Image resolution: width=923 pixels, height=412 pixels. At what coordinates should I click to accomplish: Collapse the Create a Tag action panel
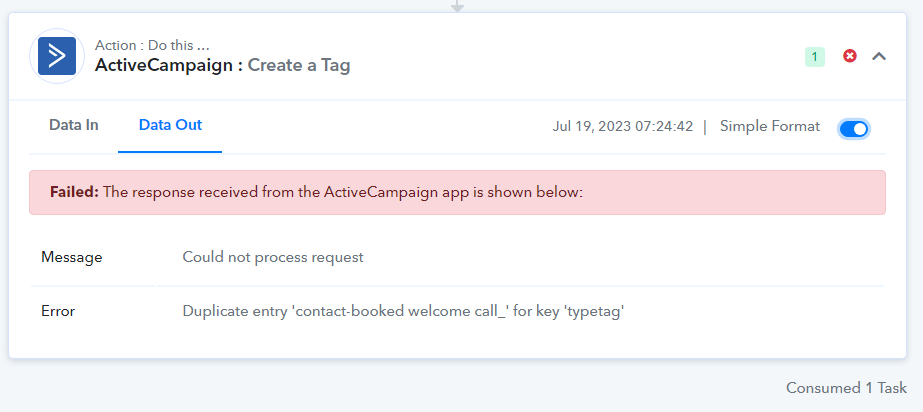pos(879,57)
